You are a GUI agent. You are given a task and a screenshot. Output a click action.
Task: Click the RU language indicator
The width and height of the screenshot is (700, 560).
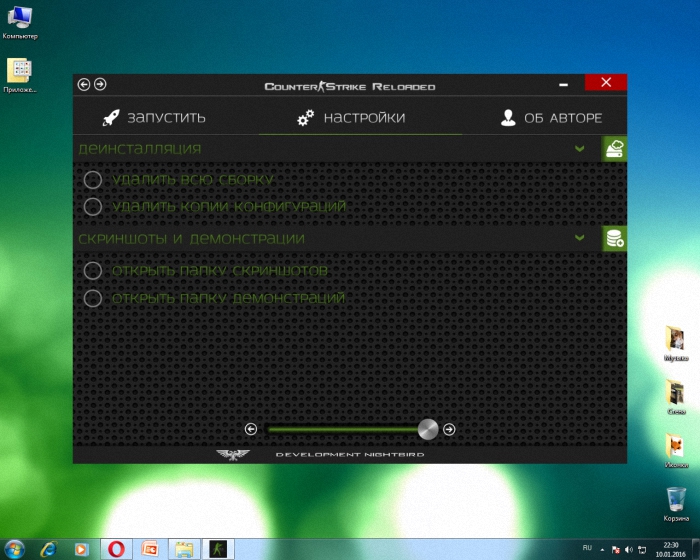(587, 548)
